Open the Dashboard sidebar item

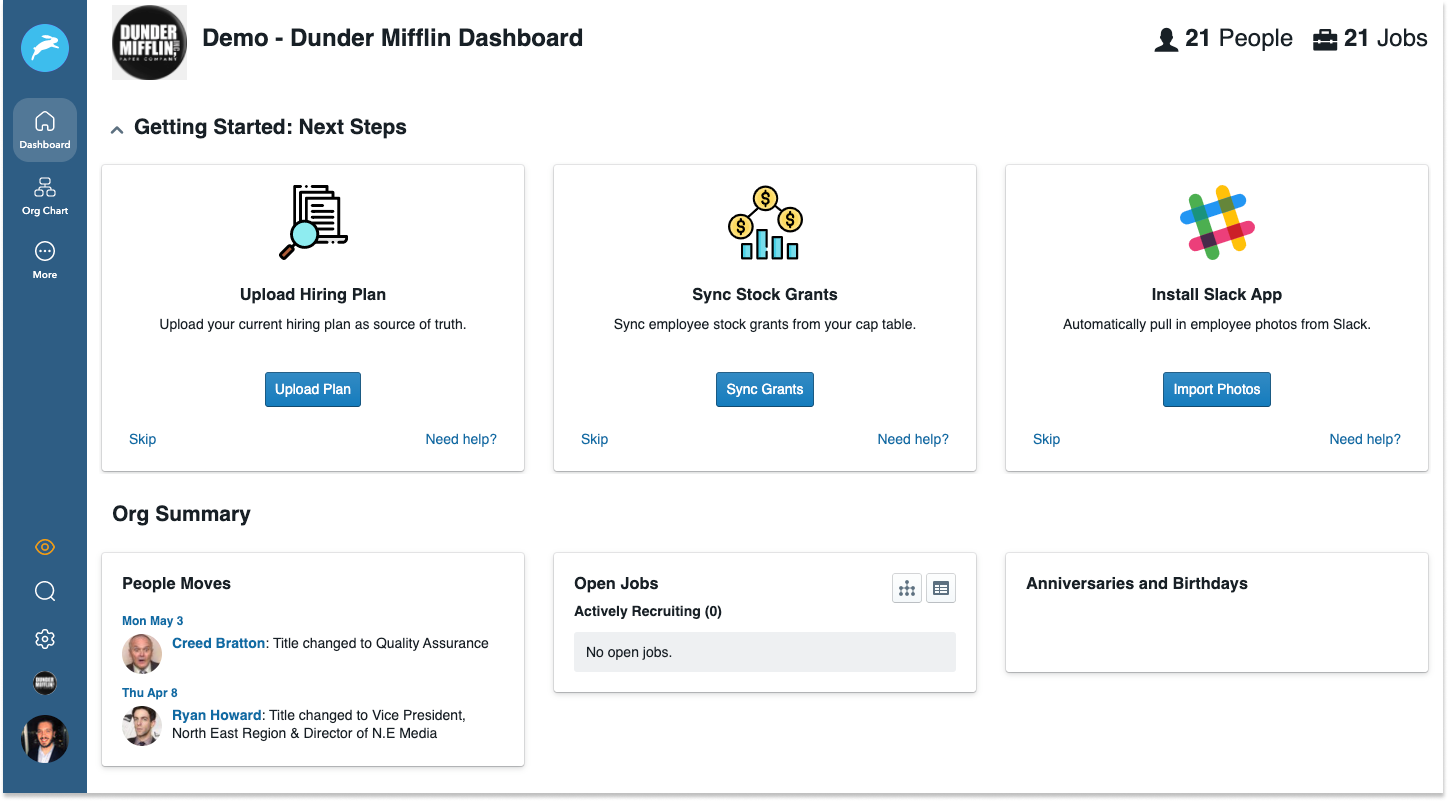click(x=45, y=130)
